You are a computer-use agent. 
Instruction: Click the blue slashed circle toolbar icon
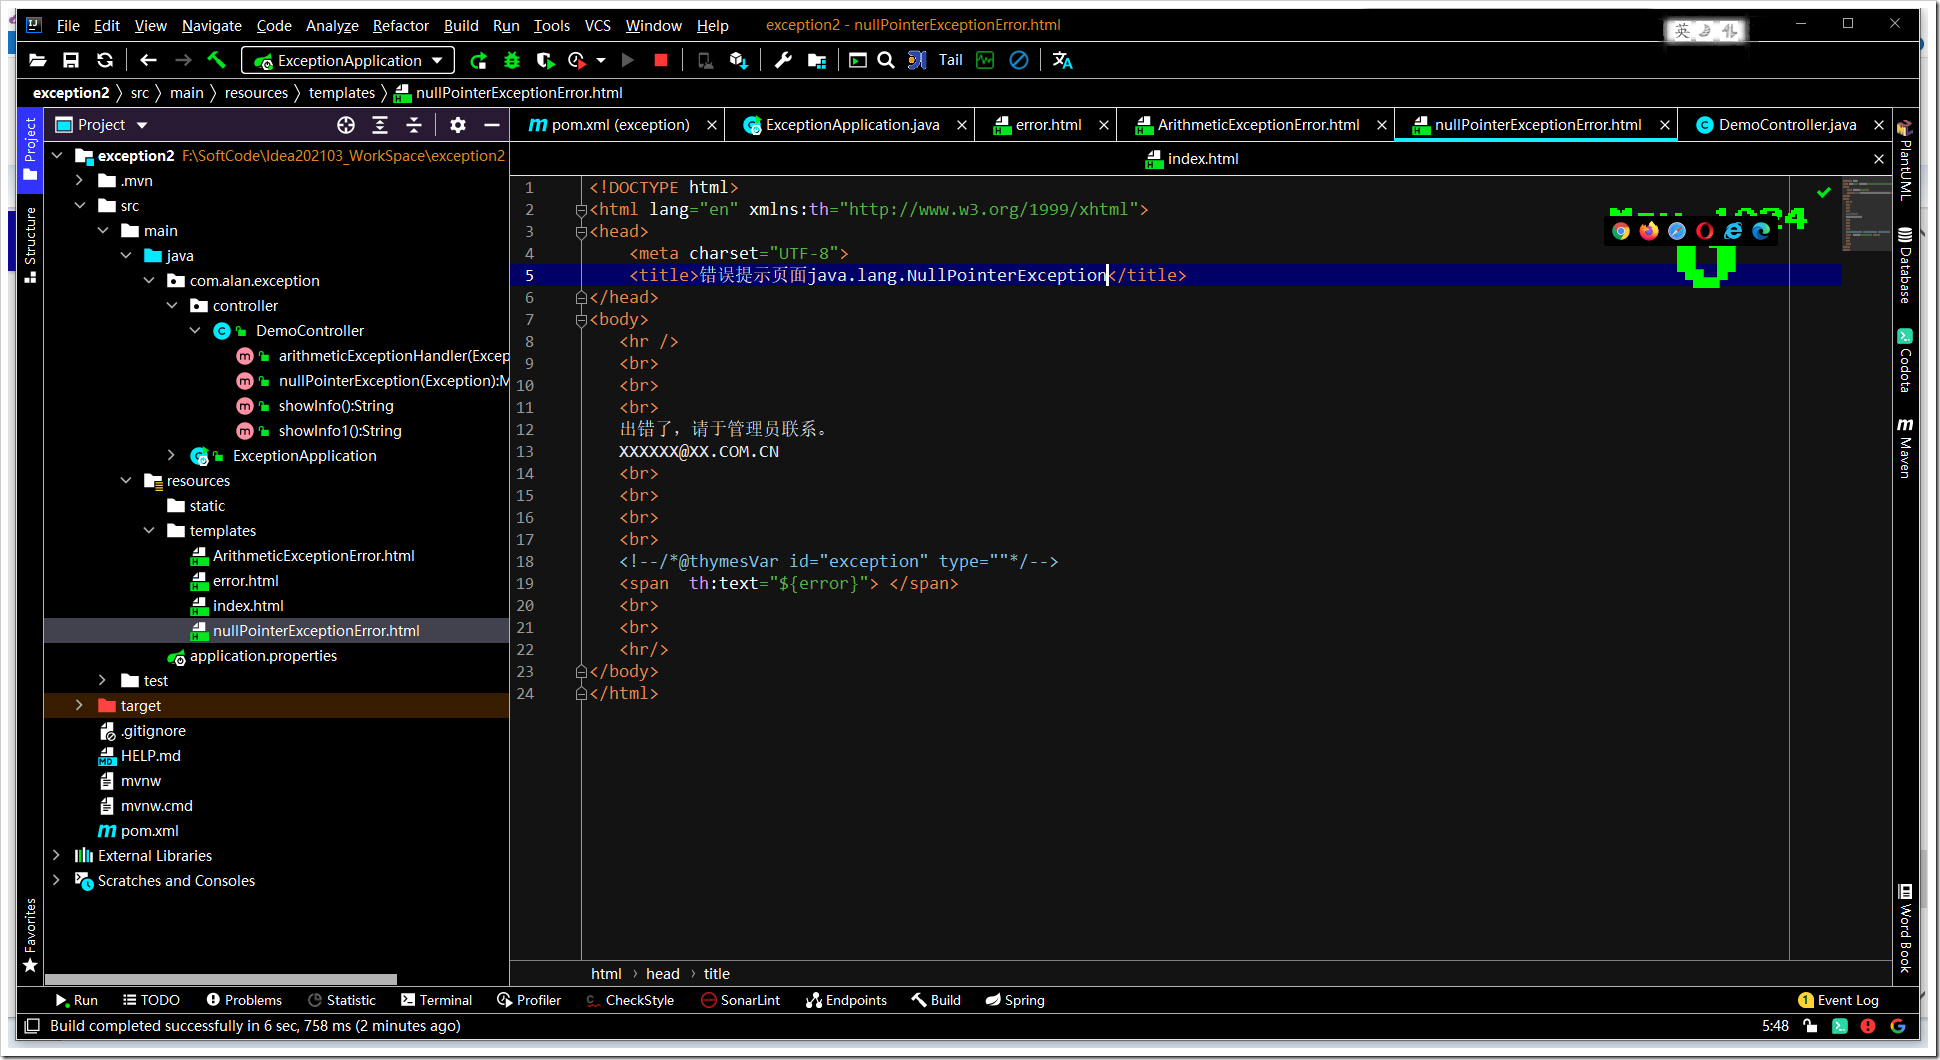point(1019,61)
